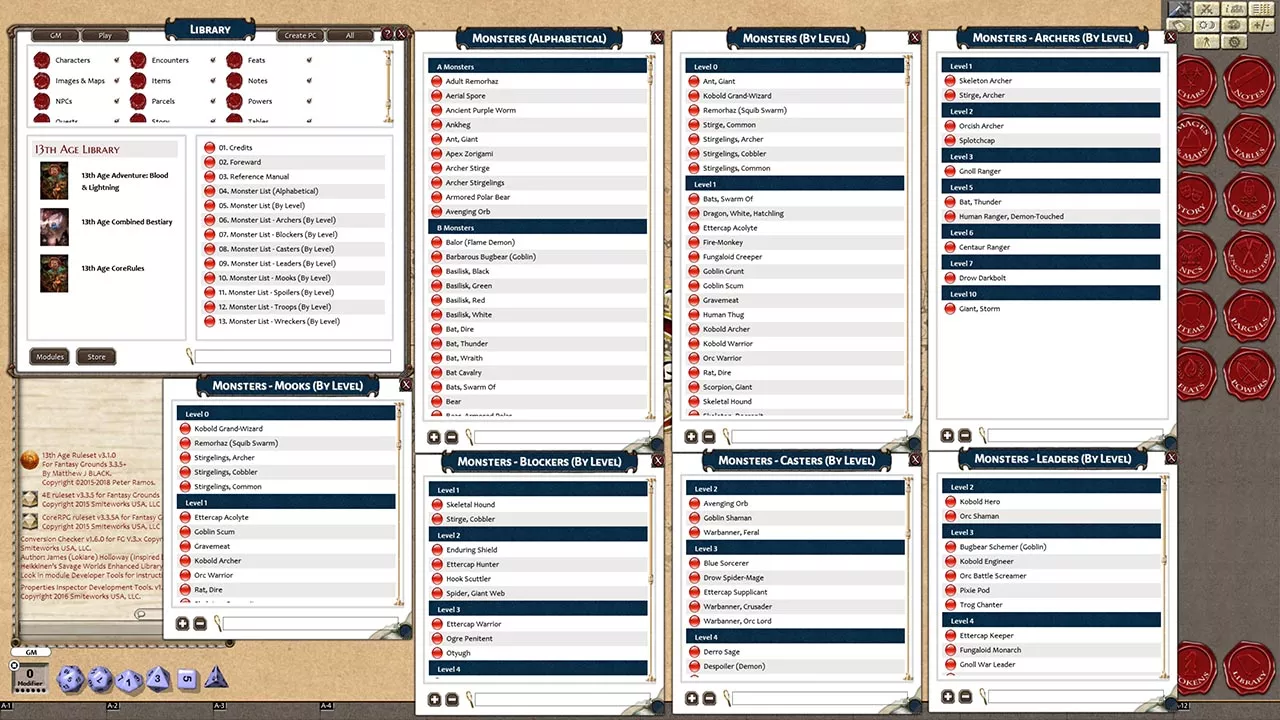The image size is (1280, 720).
Task: Select 13th Age Adventure: Blood & Lightning
Action: pos(125,181)
